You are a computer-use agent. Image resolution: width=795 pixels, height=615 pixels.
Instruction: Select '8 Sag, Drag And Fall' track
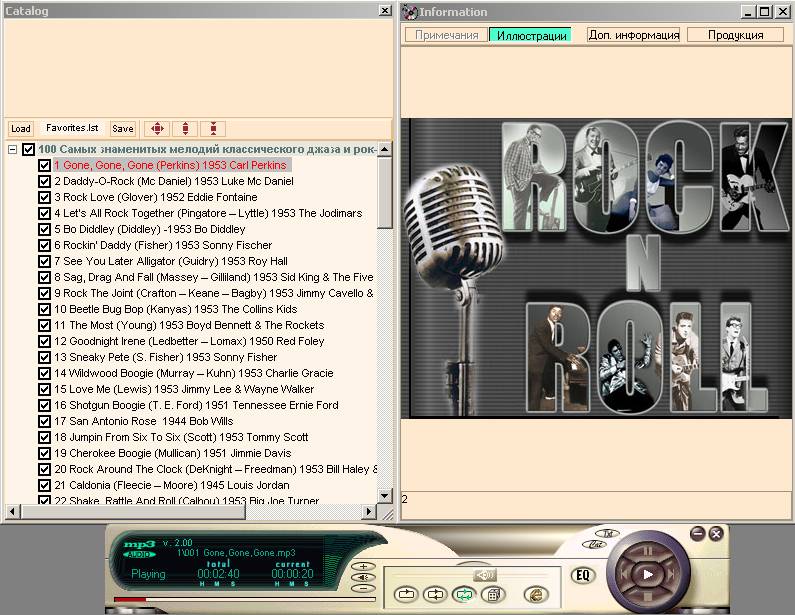pos(213,277)
